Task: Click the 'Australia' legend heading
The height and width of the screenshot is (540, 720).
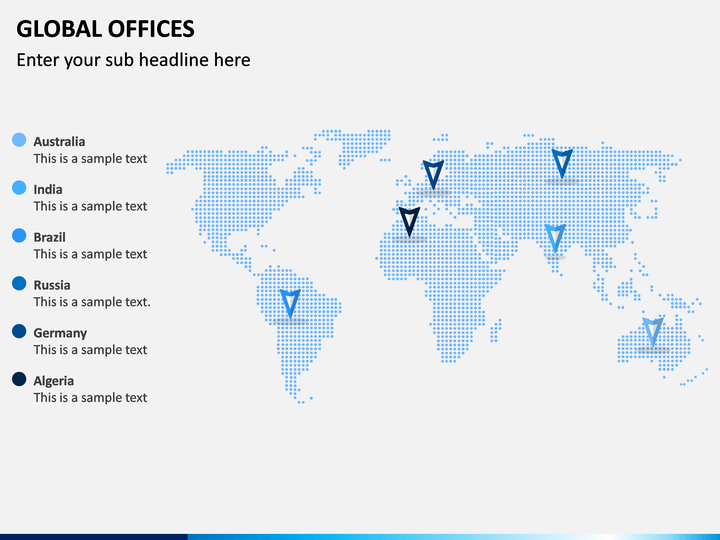Action: (x=59, y=141)
